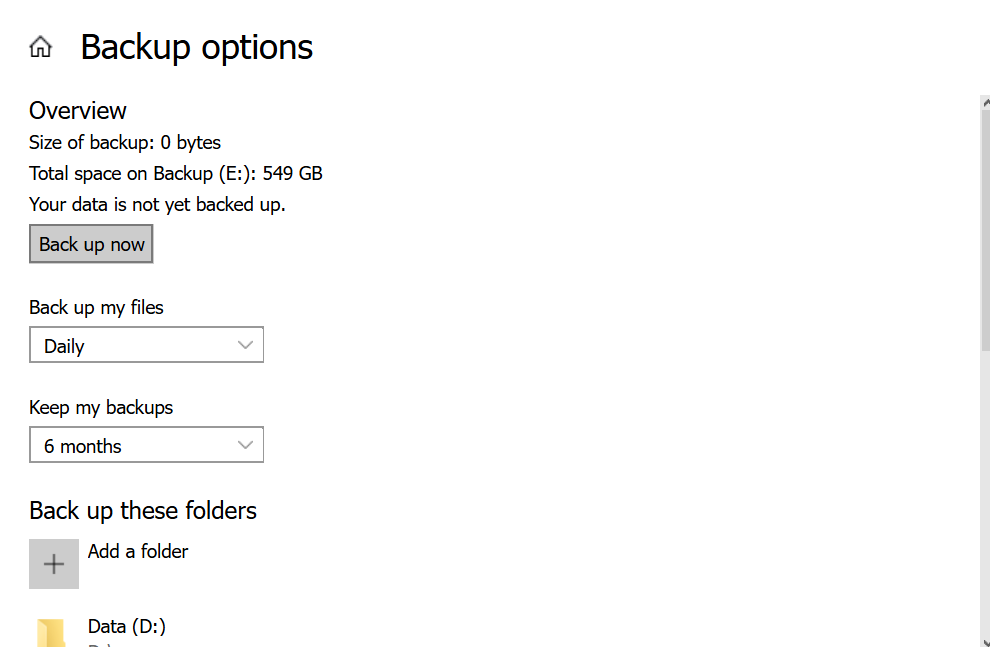Select the Data (D:) folder entry
Image resolution: width=990 pixels, height=647 pixels.
[x=127, y=627]
